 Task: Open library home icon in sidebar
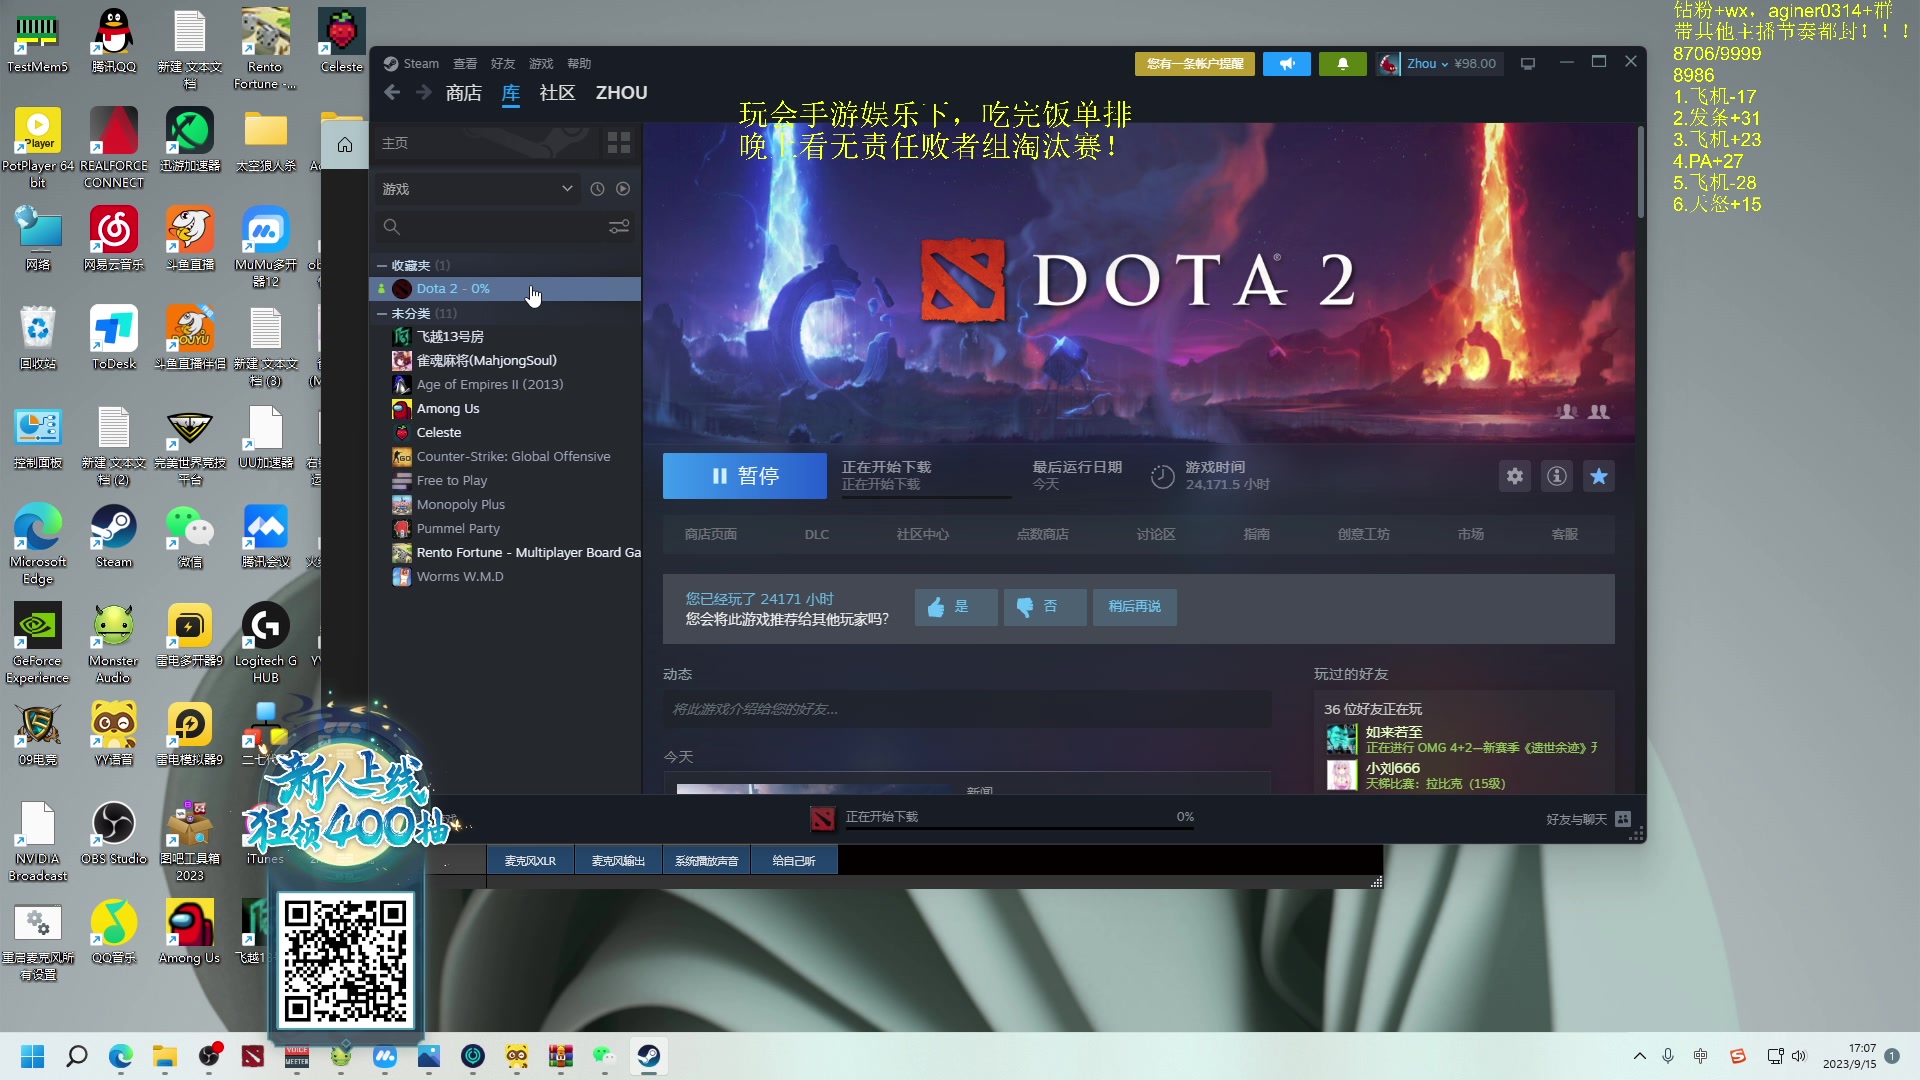345,145
